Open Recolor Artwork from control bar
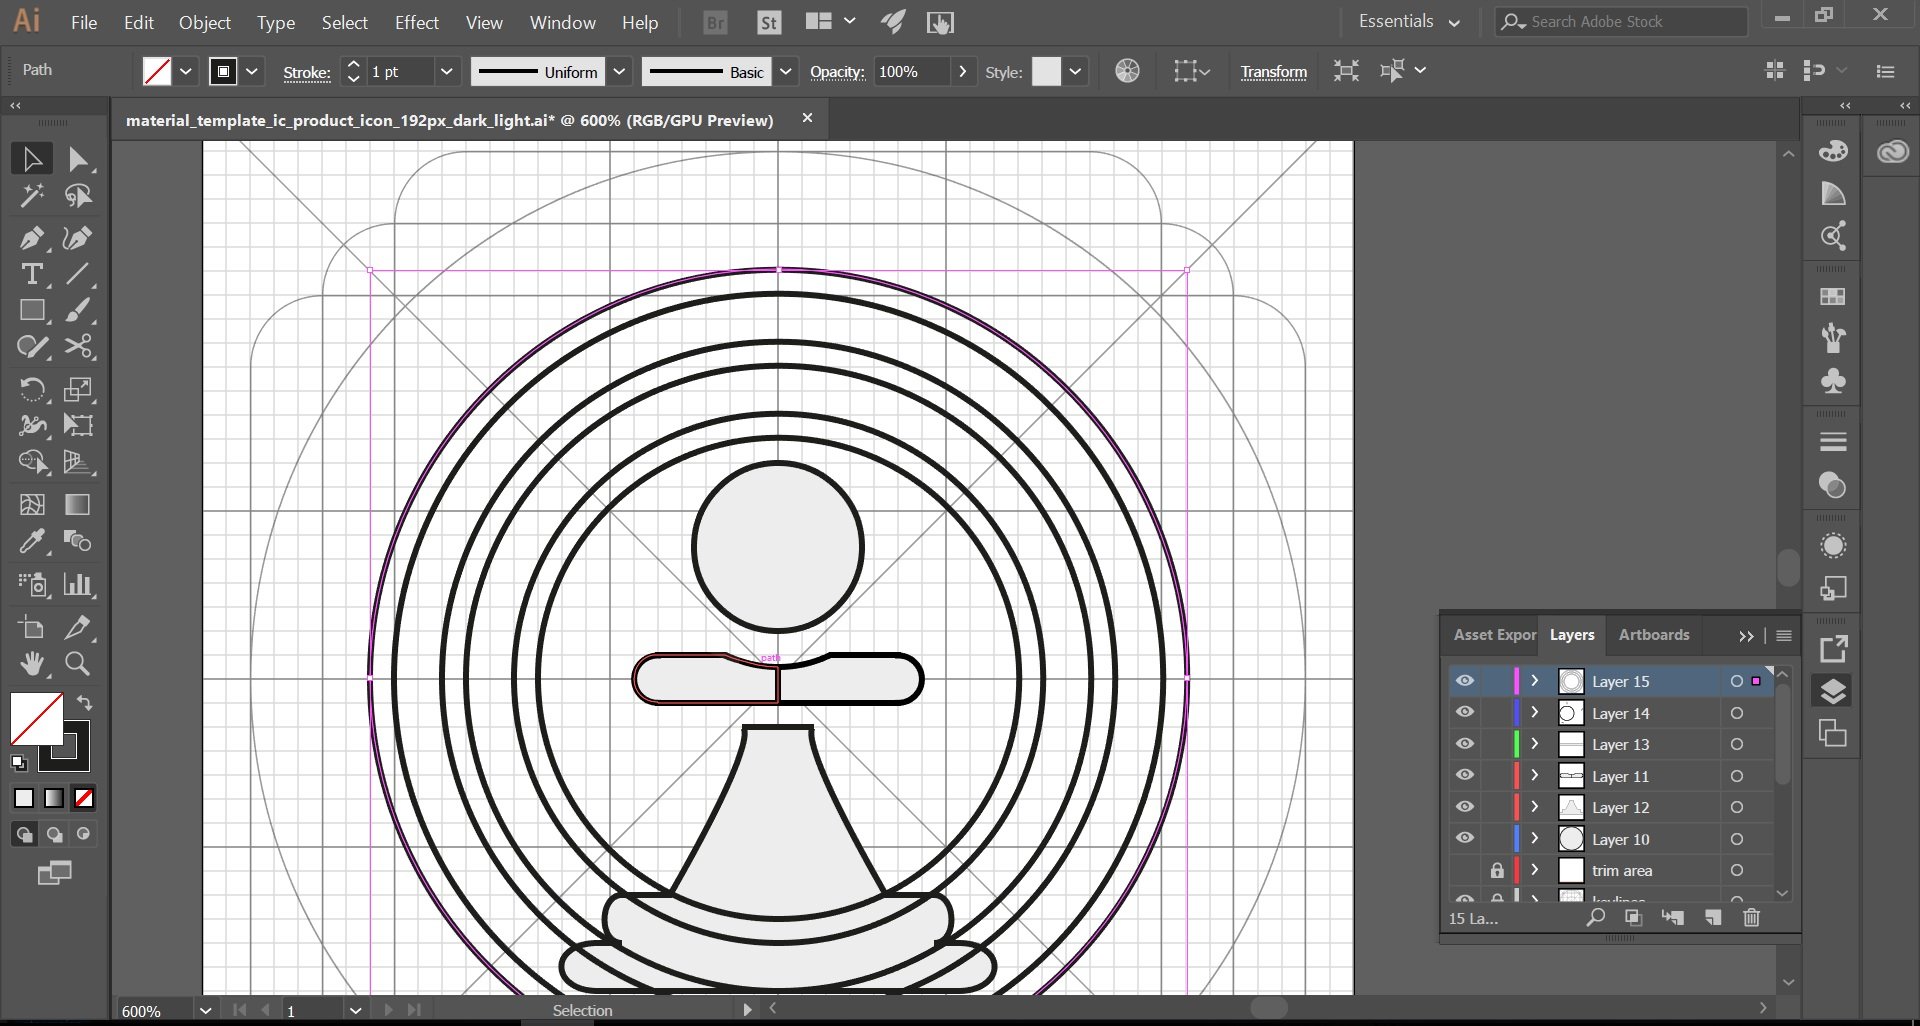 (x=1127, y=71)
